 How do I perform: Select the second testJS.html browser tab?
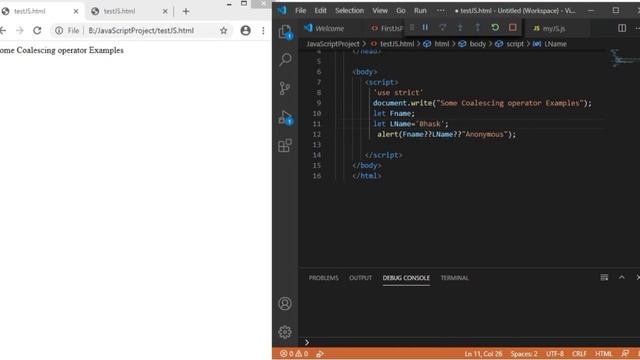coord(129,11)
